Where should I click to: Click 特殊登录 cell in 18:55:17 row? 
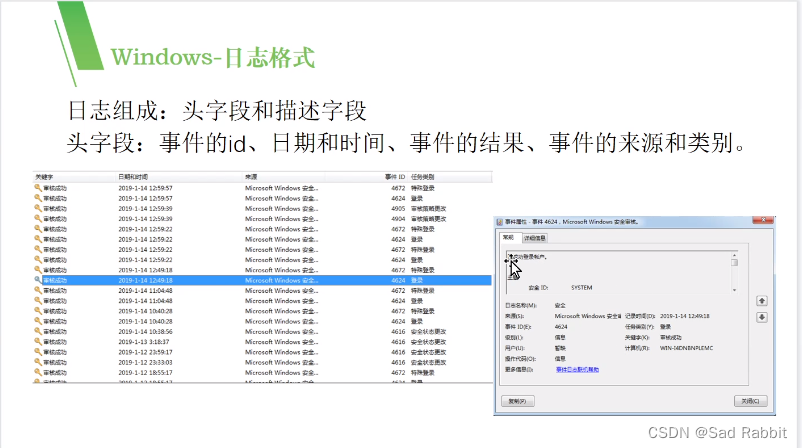422,372
